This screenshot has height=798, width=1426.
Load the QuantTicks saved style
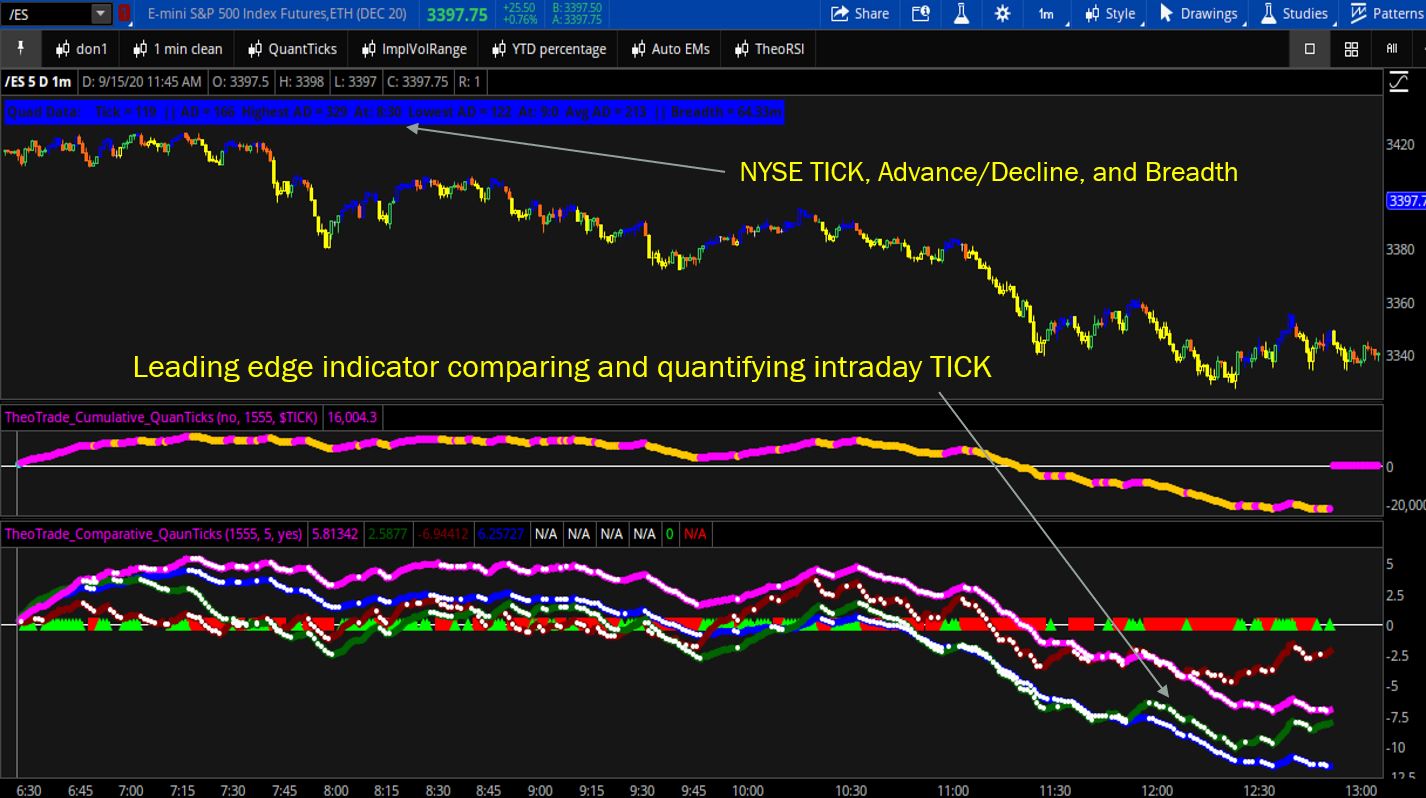[x=292, y=48]
